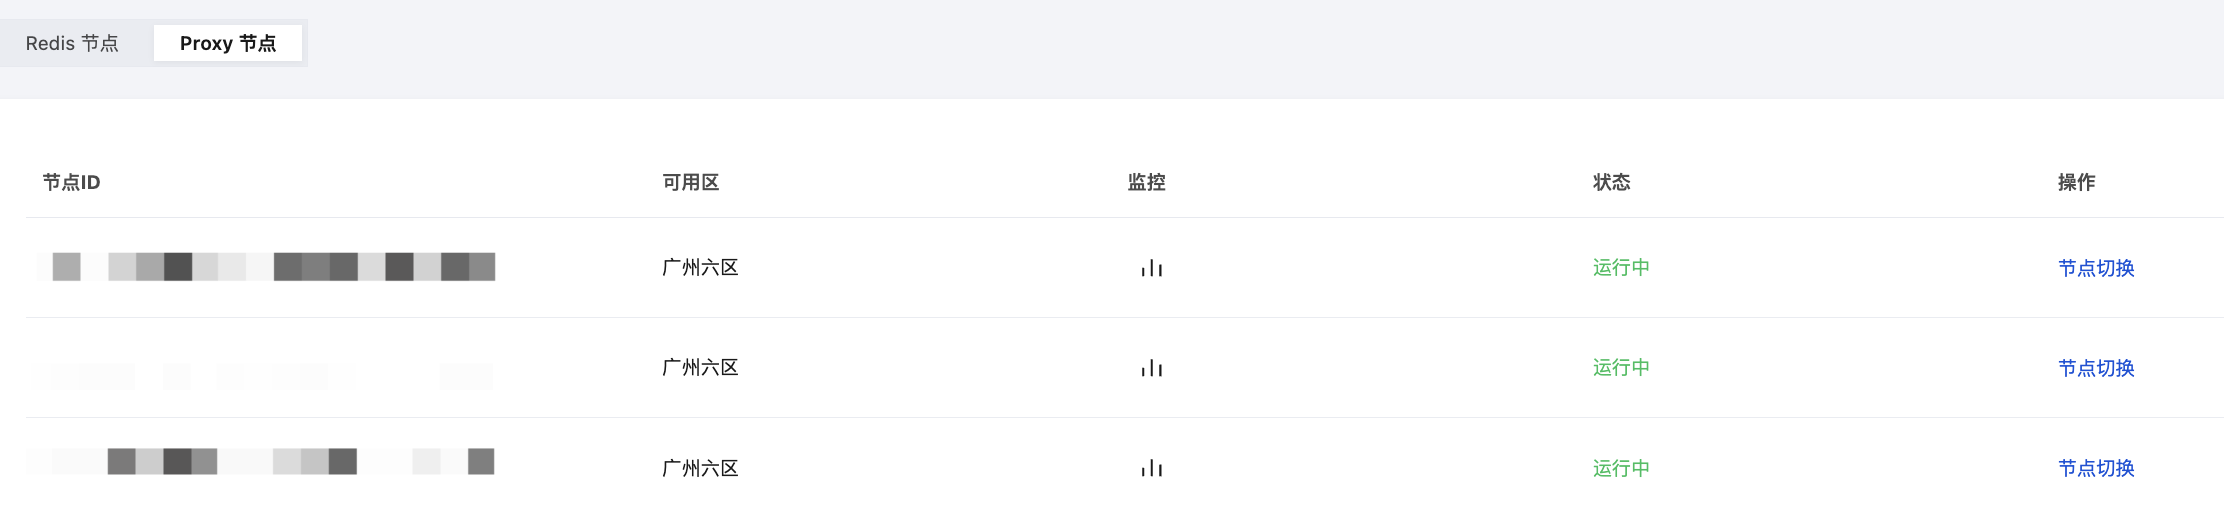Click 节点切换 link in the third row

2096,468
